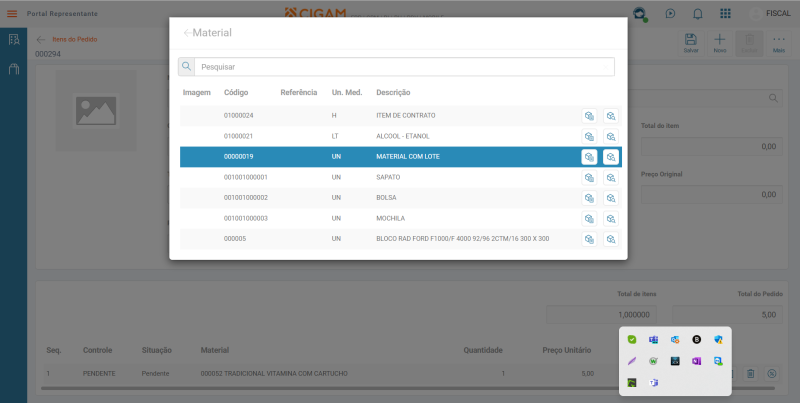Open the hamburger menu at top left

[x=12, y=14]
